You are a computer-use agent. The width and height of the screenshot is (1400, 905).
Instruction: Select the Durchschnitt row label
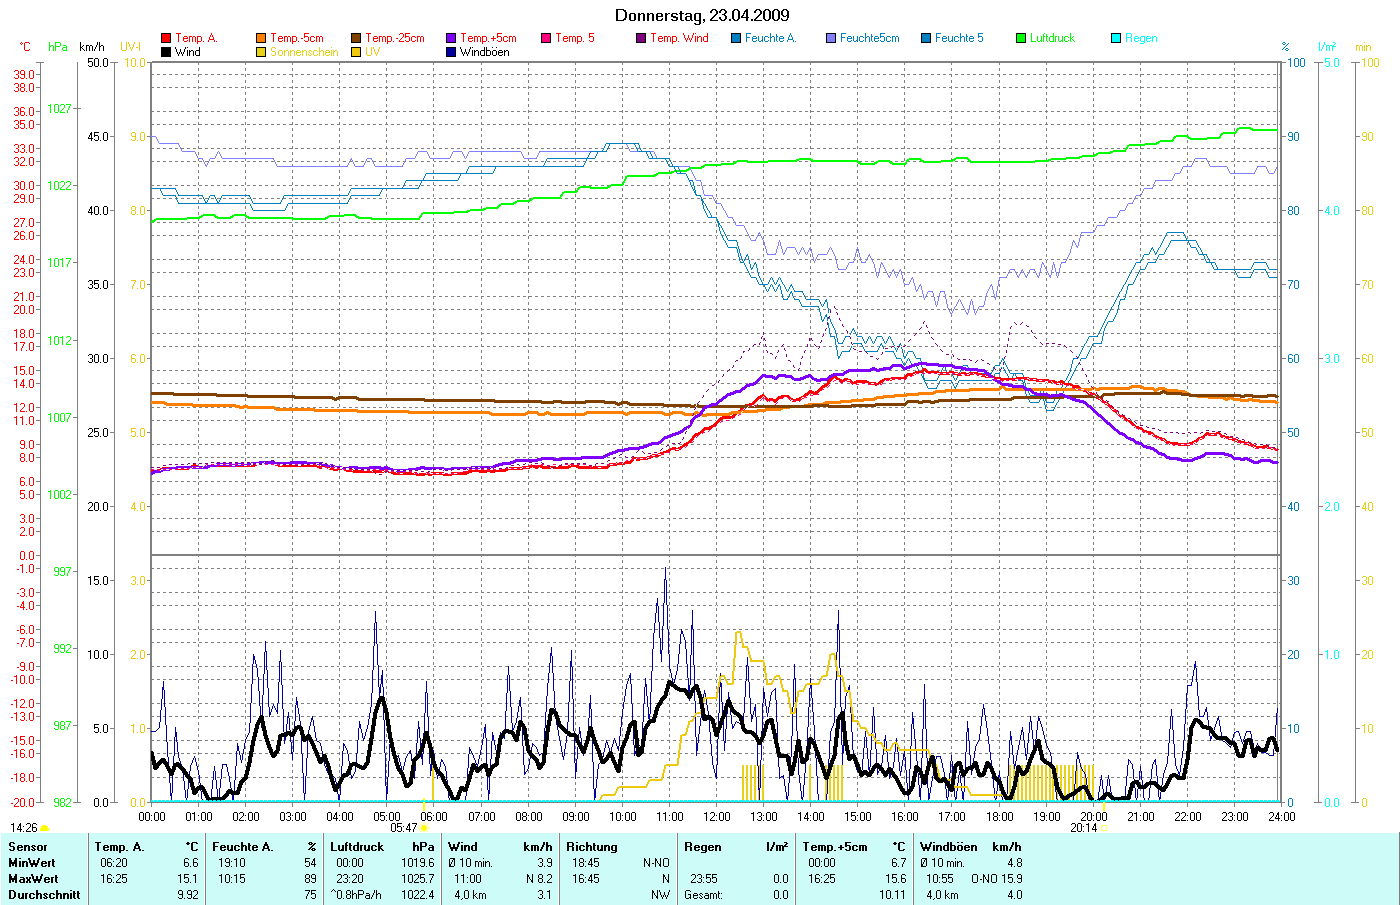tap(44, 895)
